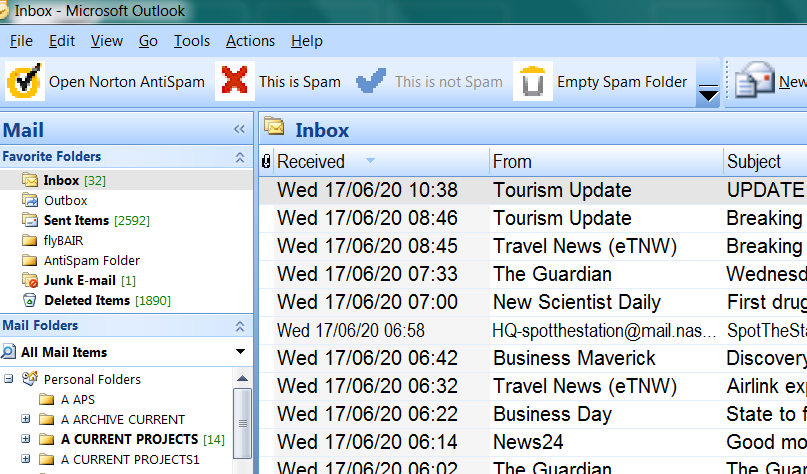This screenshot has height=474, width=807.
Task: Sort by the Received column header
Action: click(x=381, y=162)
